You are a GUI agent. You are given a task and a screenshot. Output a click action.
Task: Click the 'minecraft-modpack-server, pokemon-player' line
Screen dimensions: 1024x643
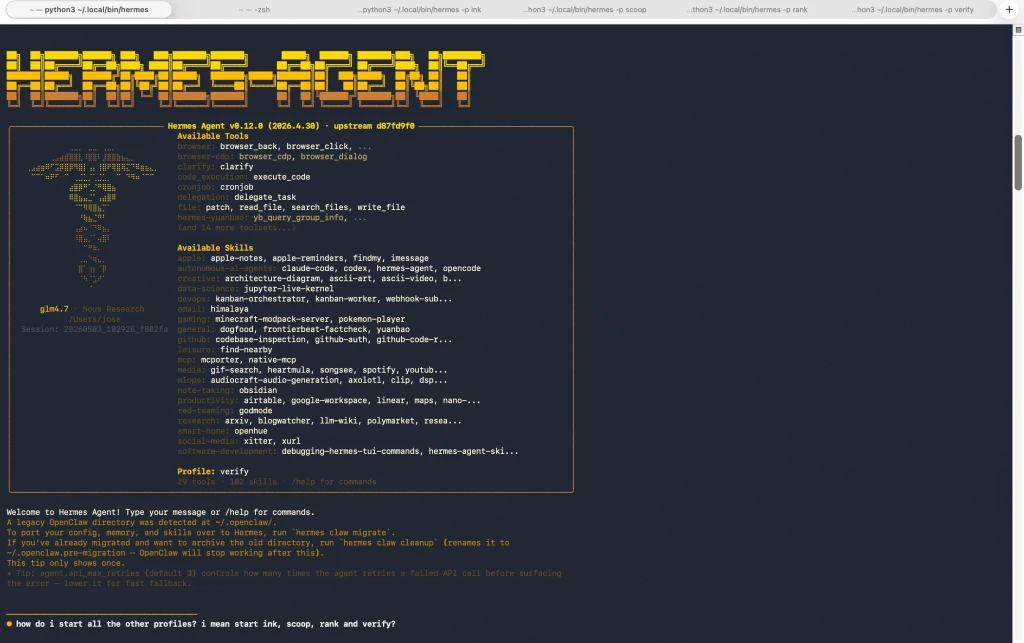point(291,319)
